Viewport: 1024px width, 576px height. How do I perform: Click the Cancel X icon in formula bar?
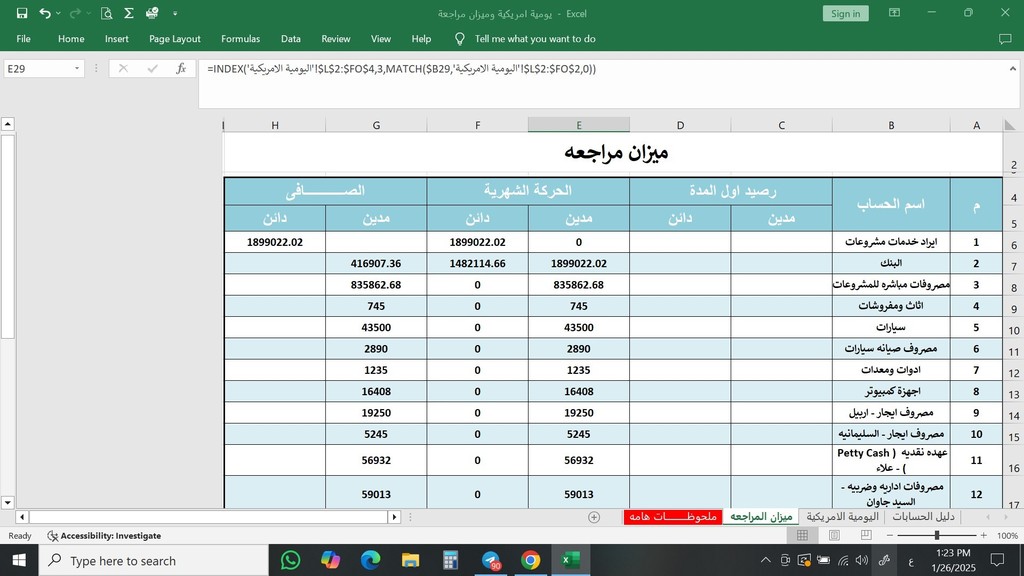click(x=123, y=69)
